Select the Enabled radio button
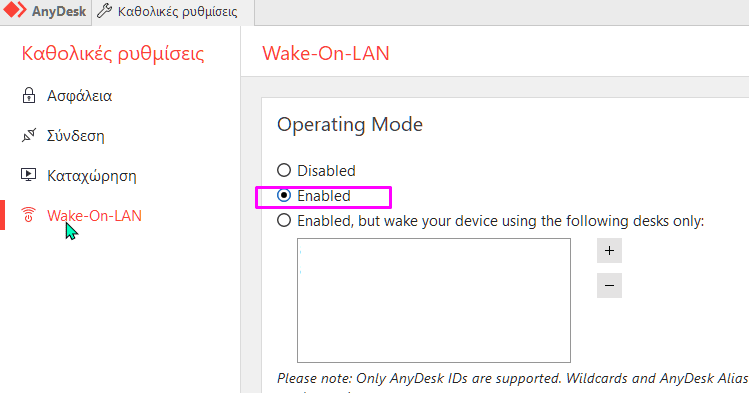Viewport: 749px width, 393px height. click(x=284, y=195)
